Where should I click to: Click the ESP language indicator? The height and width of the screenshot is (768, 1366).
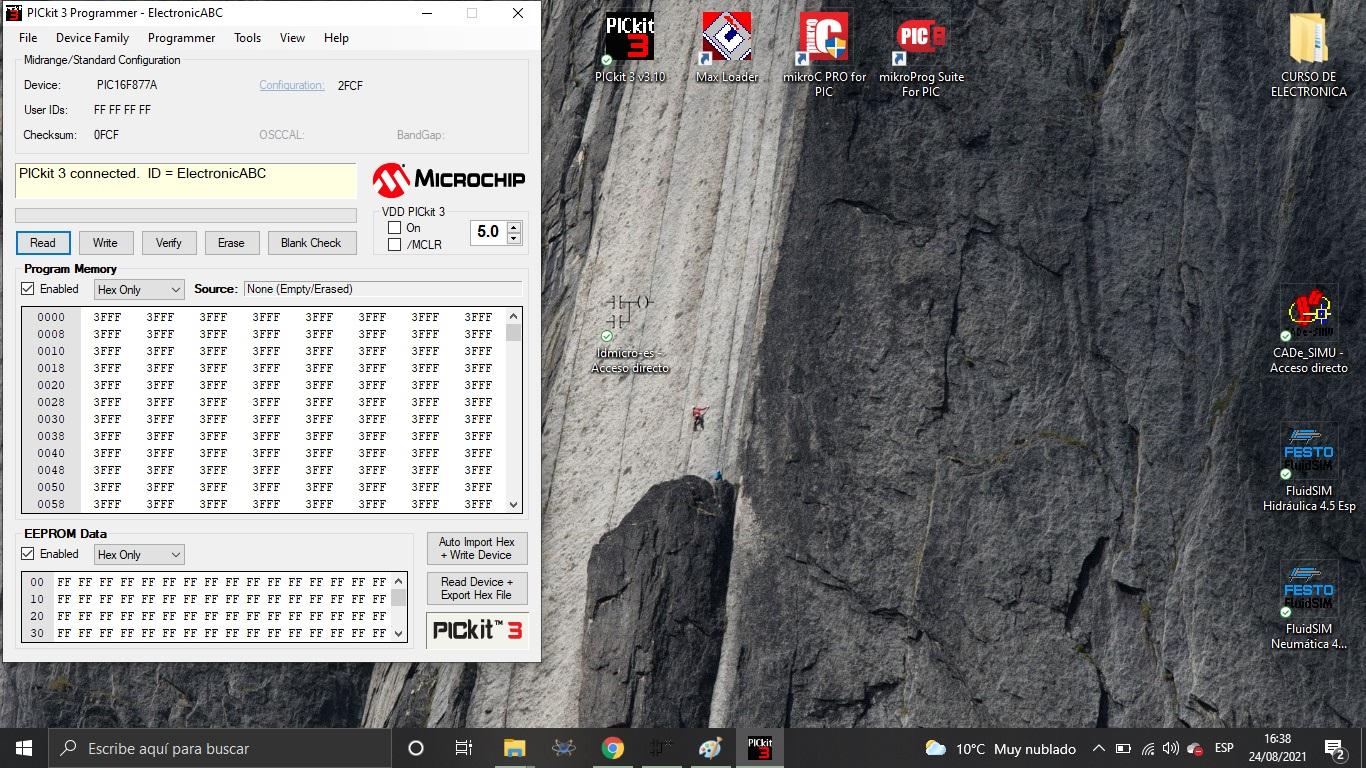[x=1224, y=748]
